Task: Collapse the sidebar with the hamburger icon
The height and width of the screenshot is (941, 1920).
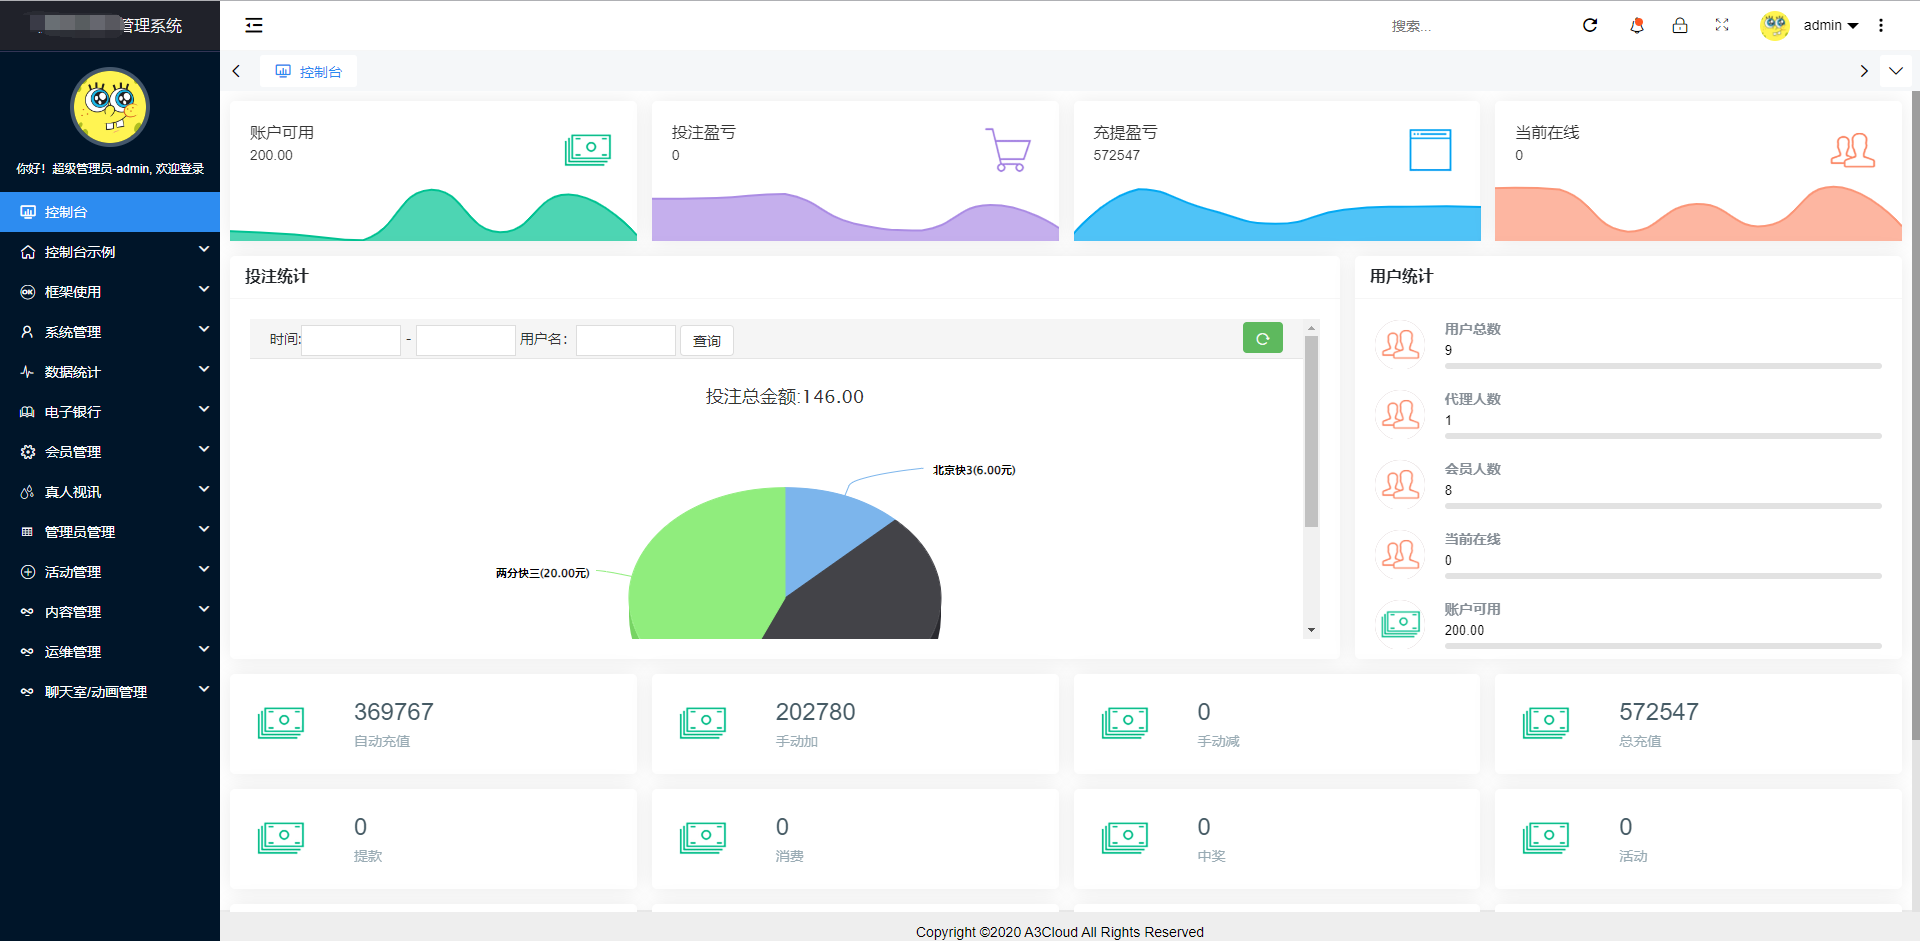Action: click(254, 25)
